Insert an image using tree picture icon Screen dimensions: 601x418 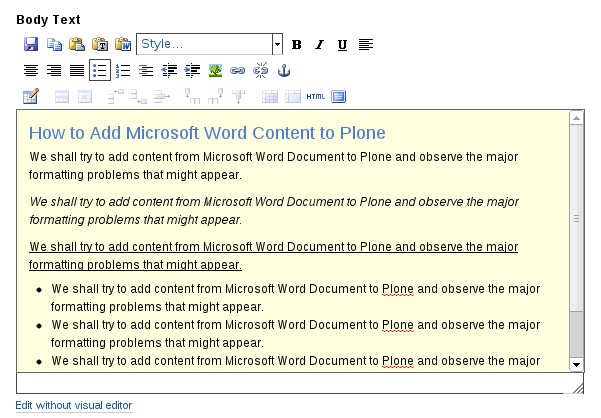pos(215,70)
